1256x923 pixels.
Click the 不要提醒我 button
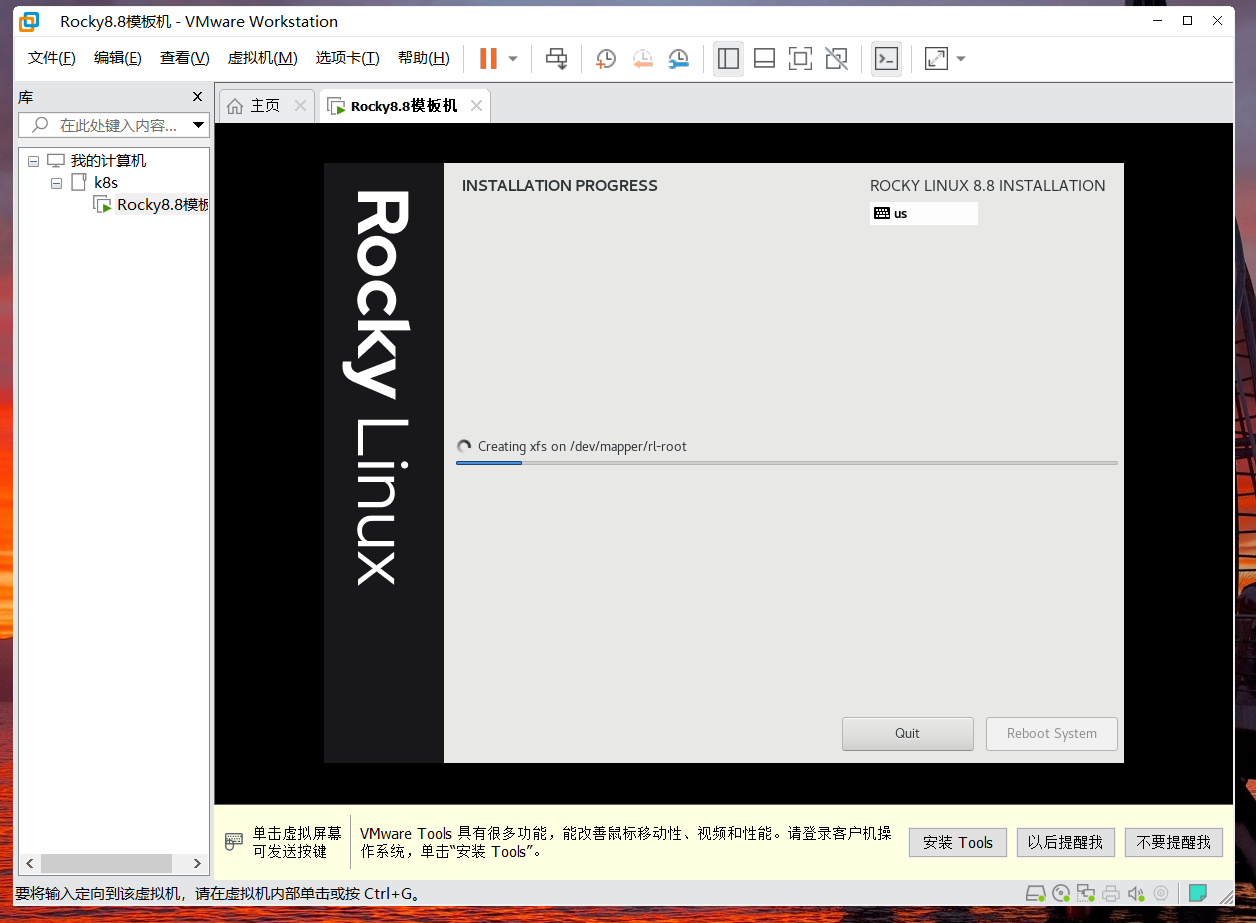point(1174,843)
